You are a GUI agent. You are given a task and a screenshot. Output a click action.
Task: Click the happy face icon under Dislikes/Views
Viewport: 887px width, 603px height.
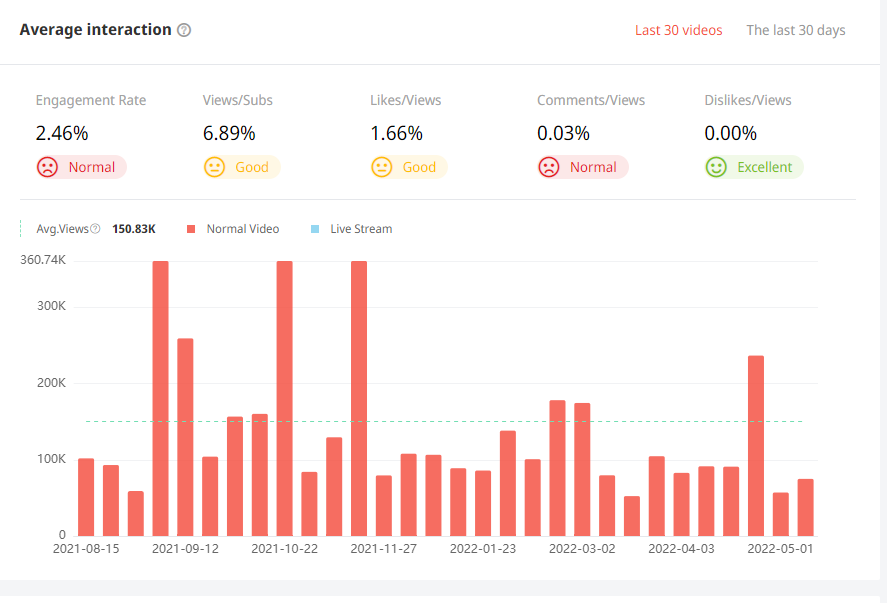[715, 167]
